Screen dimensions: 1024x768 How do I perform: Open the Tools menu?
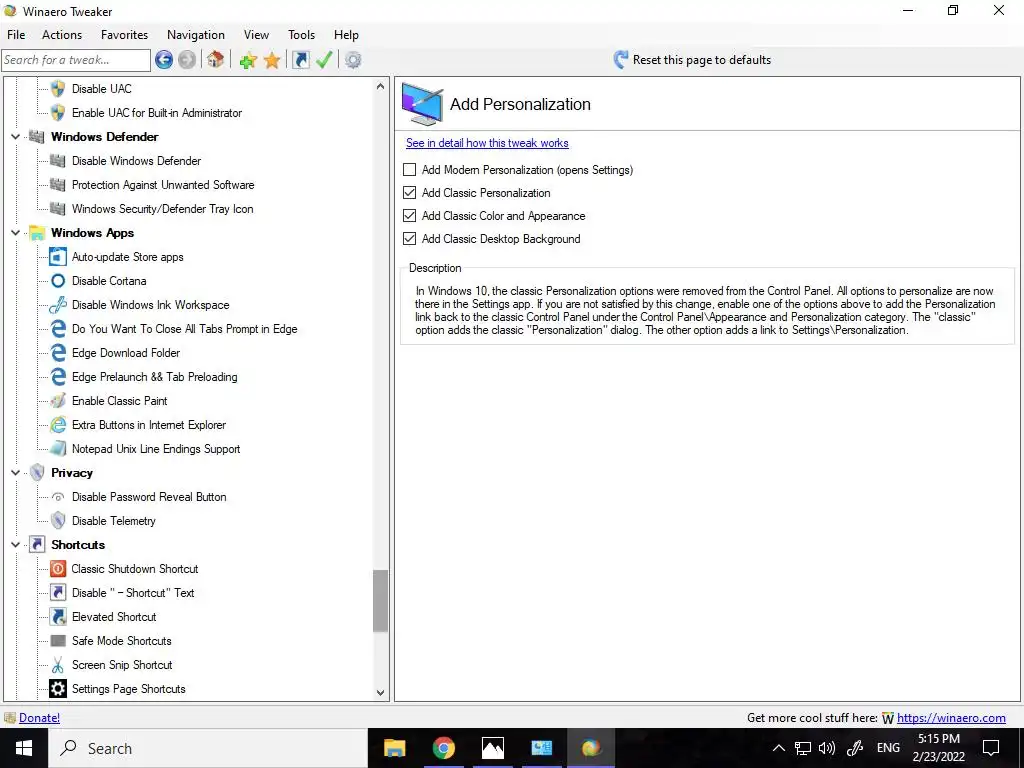pos(302,35)
